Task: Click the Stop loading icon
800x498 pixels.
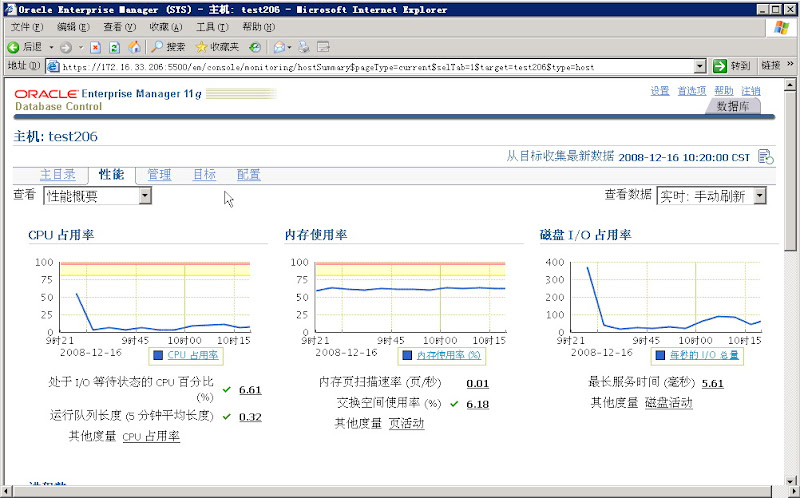Action: [95, 47]
